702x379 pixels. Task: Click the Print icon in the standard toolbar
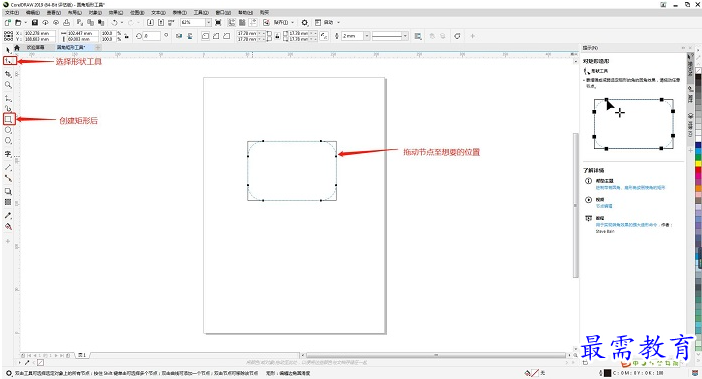coord(66,22)
